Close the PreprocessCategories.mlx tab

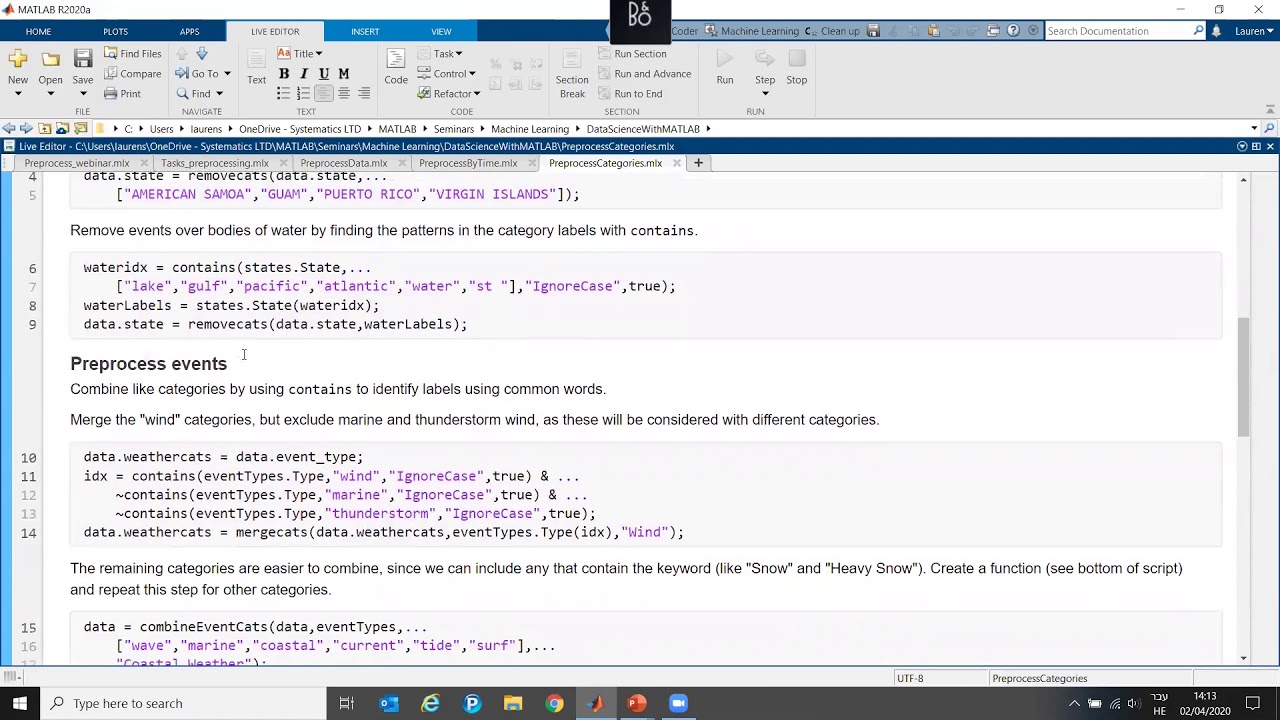[x=677, y=163]
